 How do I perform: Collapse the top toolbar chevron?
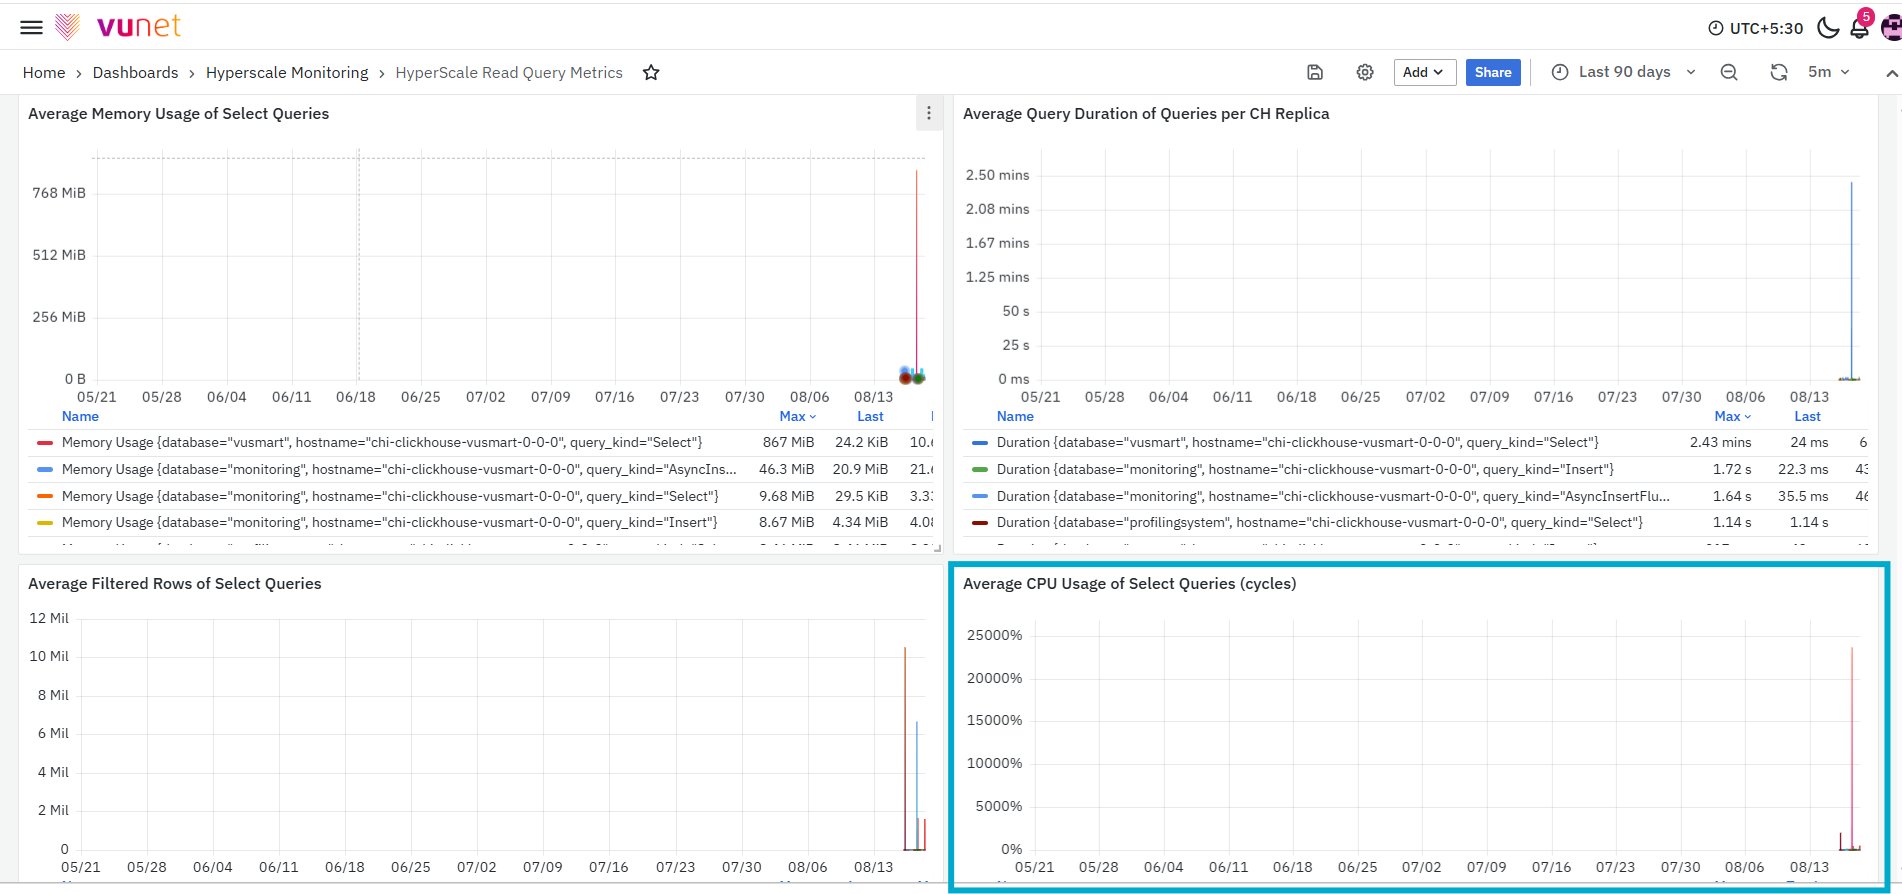[x=1891, y=73]
